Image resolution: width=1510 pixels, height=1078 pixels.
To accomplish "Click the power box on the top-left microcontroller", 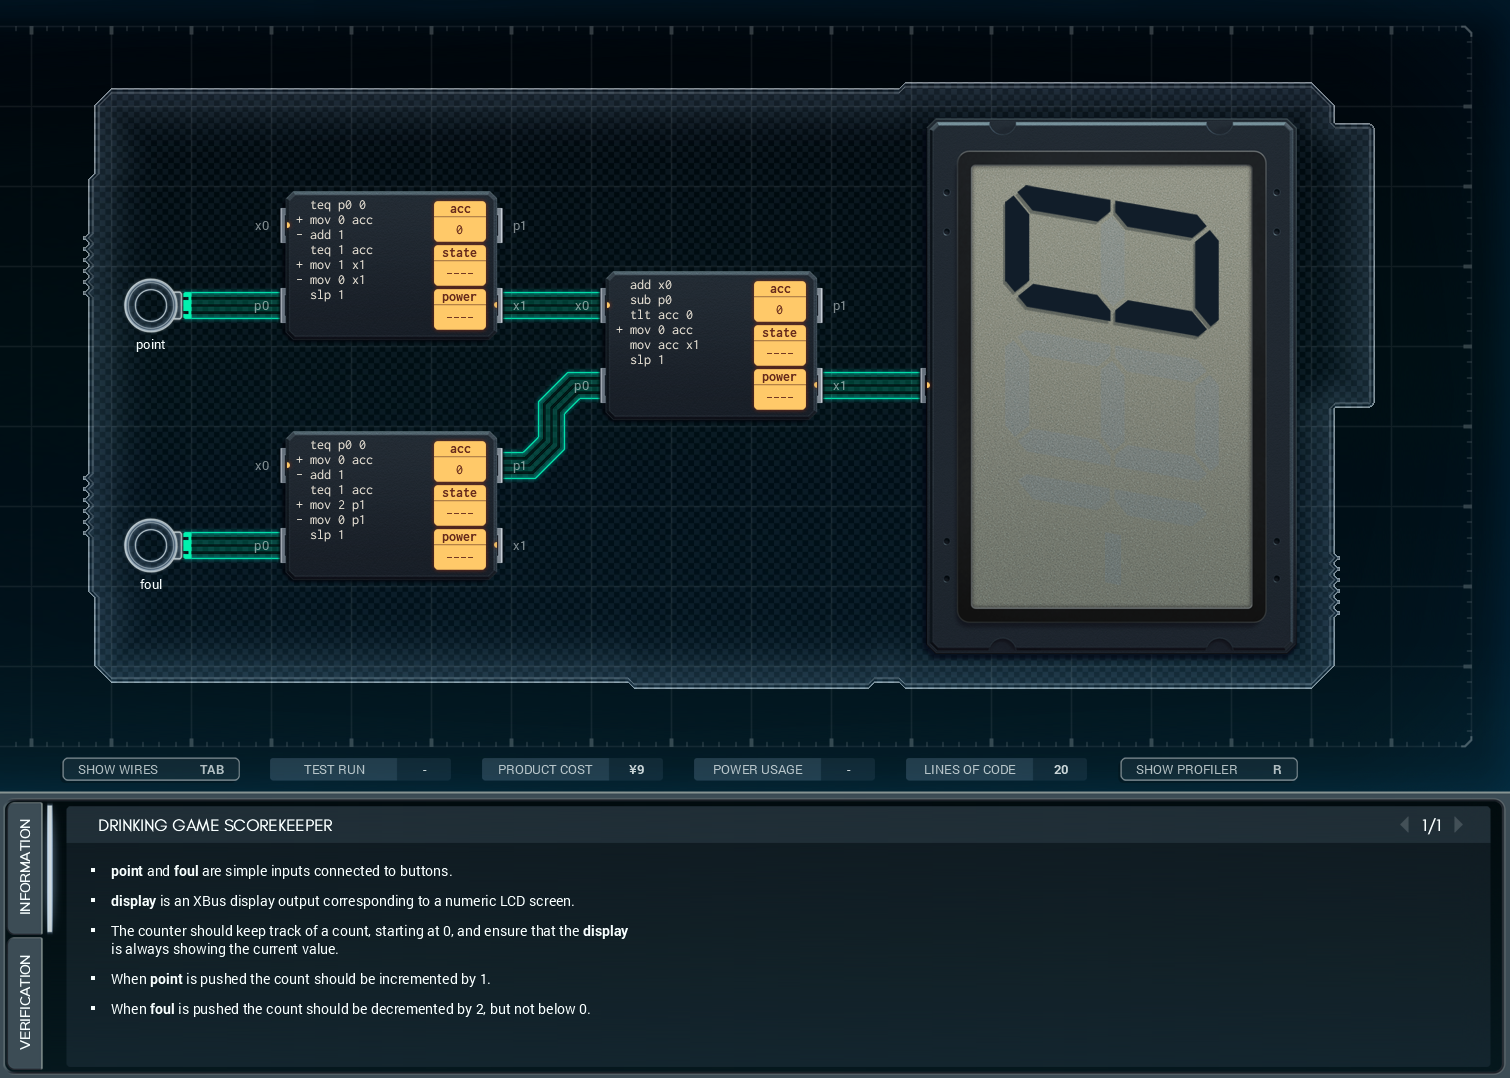I will 459,308.
